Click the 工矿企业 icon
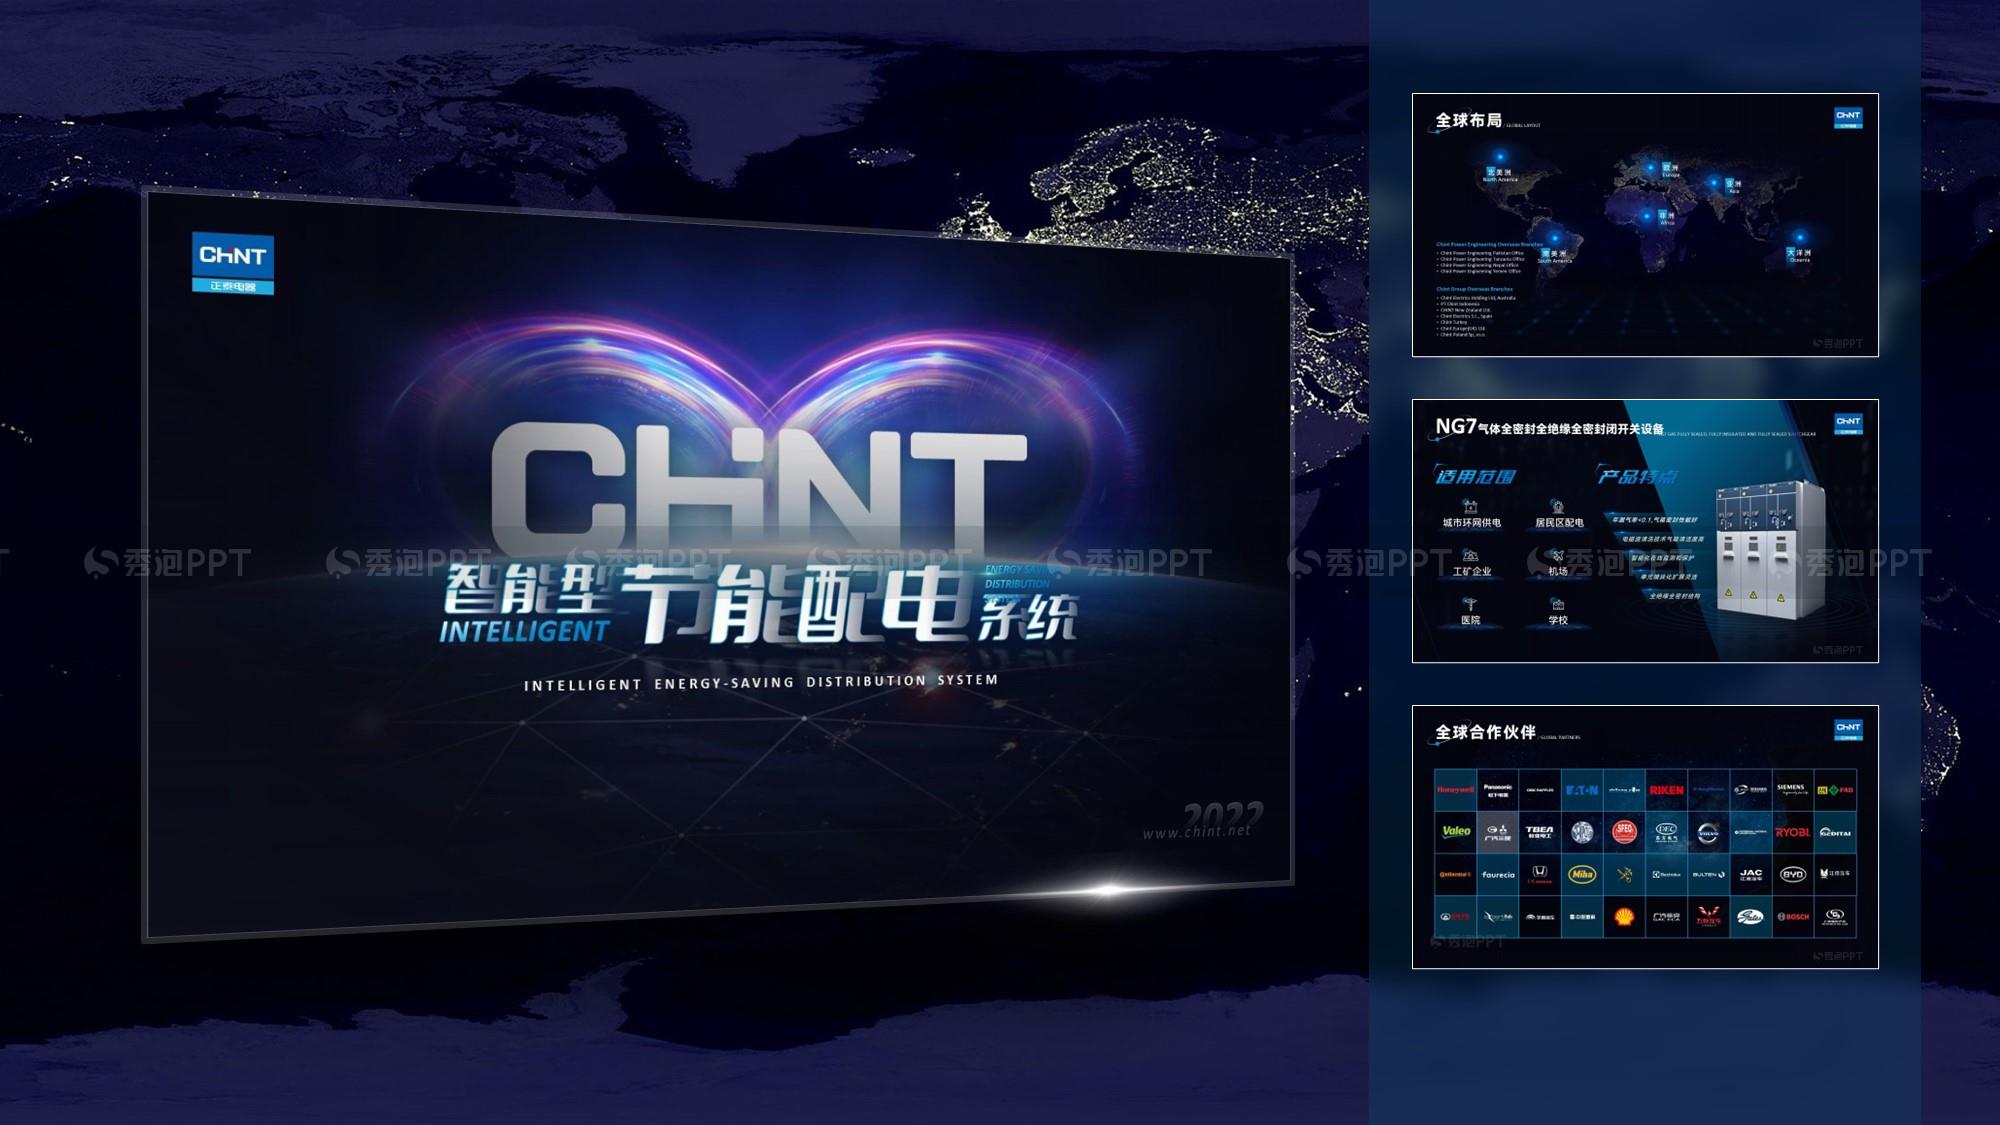Image resolution: width=2000 pixels, height=1125 pixels. [x=1470, y=555]
